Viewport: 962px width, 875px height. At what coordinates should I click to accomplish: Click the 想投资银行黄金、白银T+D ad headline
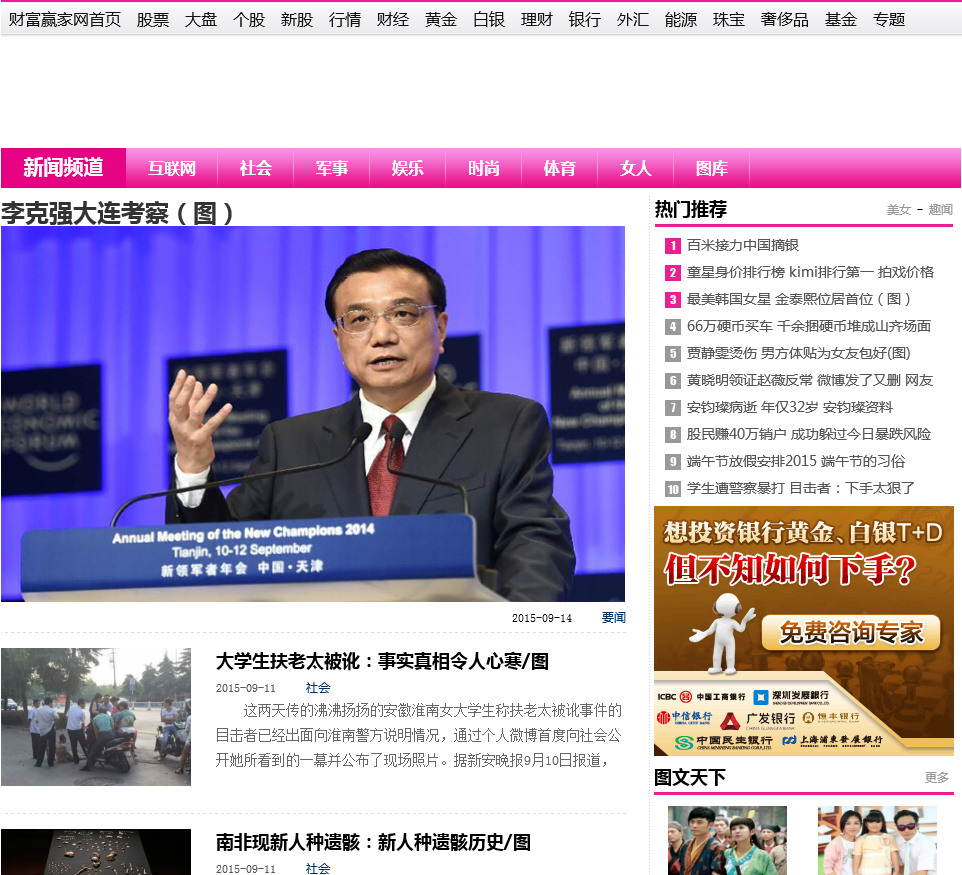click(802, 533)
